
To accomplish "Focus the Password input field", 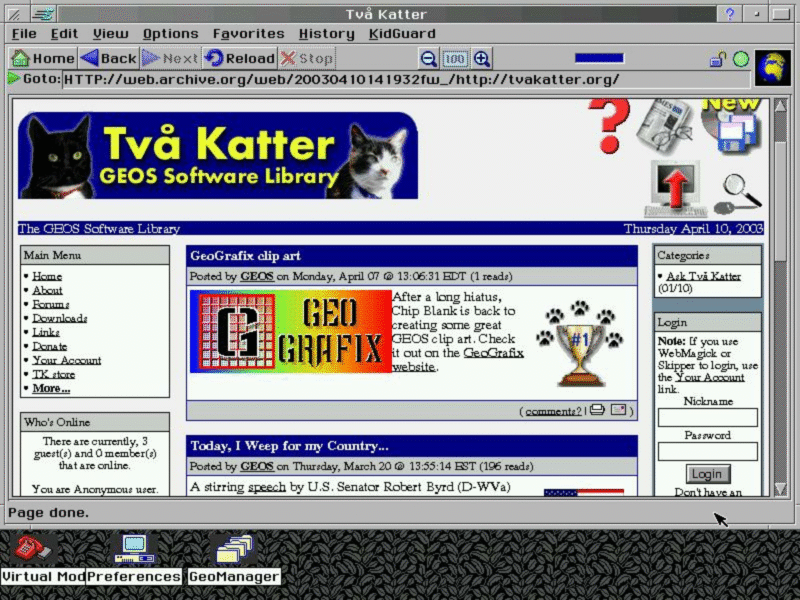I will pyautogui.click(x=707, y=451).
